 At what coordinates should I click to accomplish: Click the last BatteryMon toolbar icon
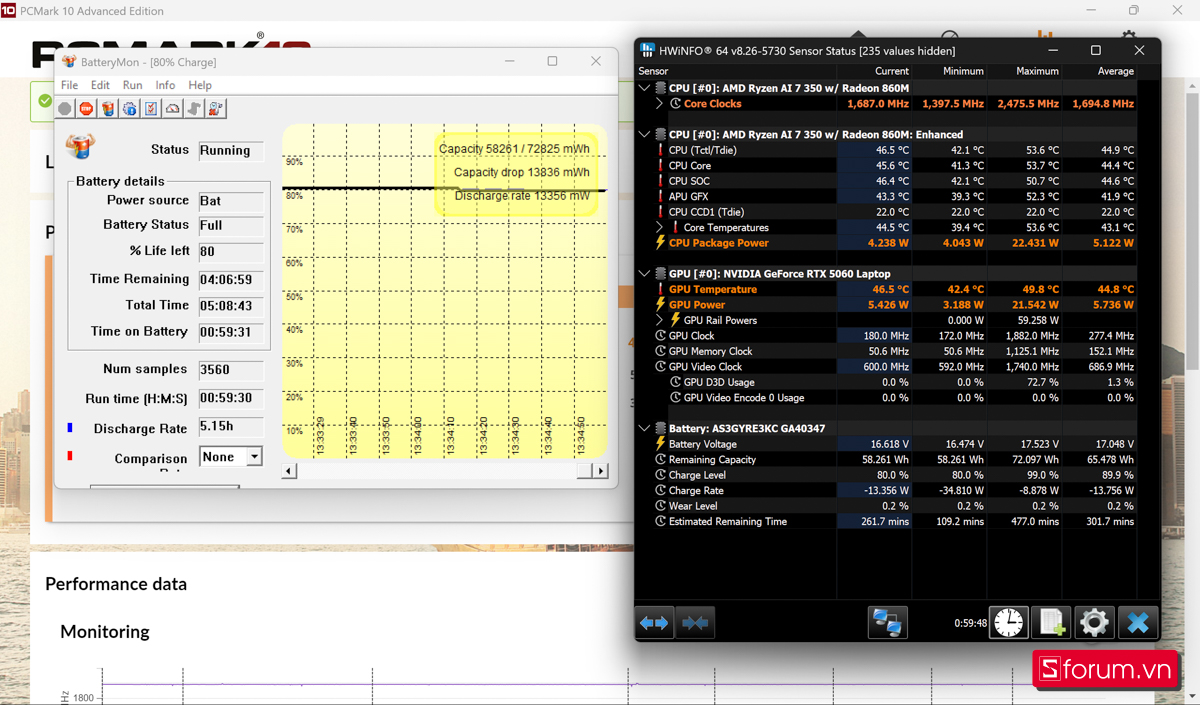(x=216, y=108)
